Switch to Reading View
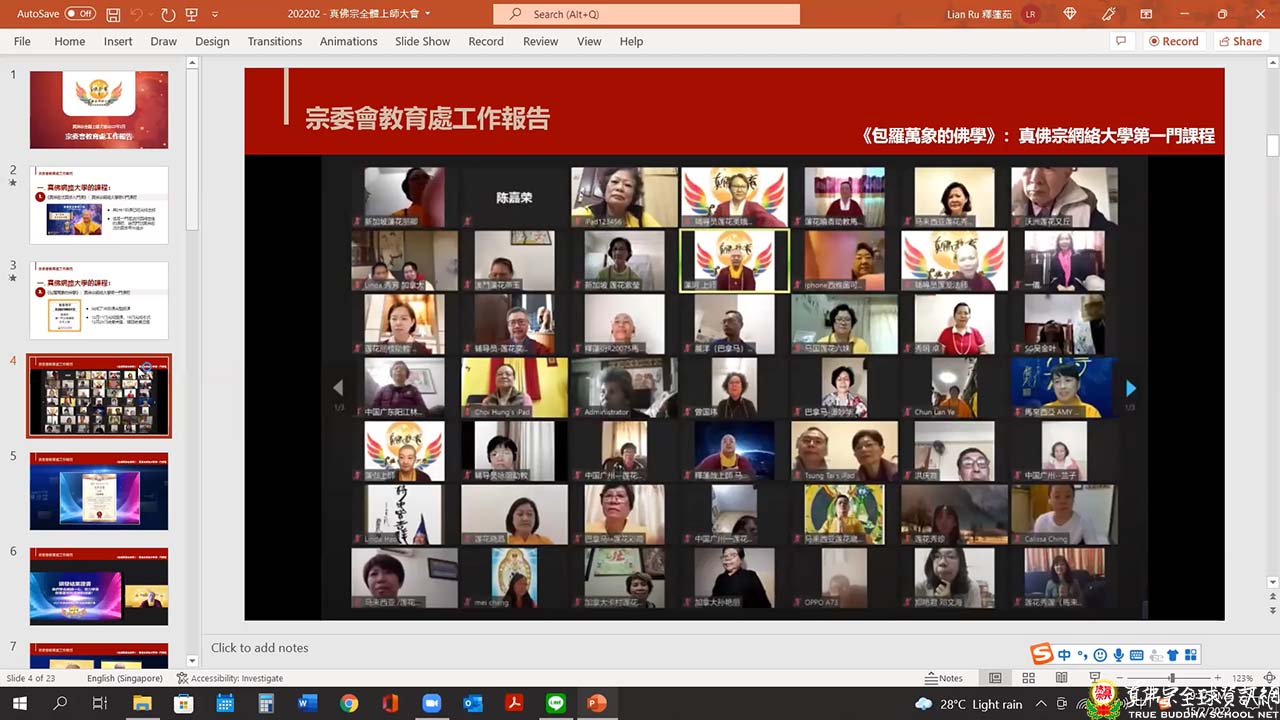The height and width of the screenshot is (720, 1280). point(1062,678)
